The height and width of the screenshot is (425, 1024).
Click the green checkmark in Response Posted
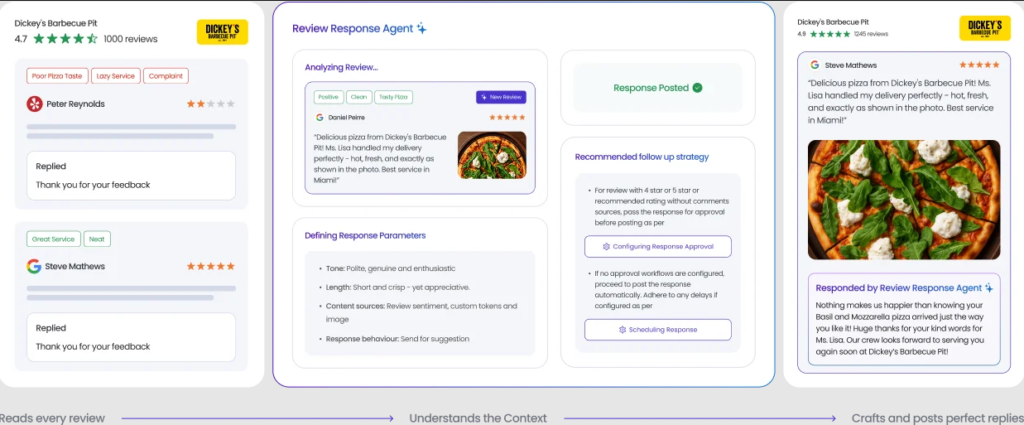coord(697,88)
